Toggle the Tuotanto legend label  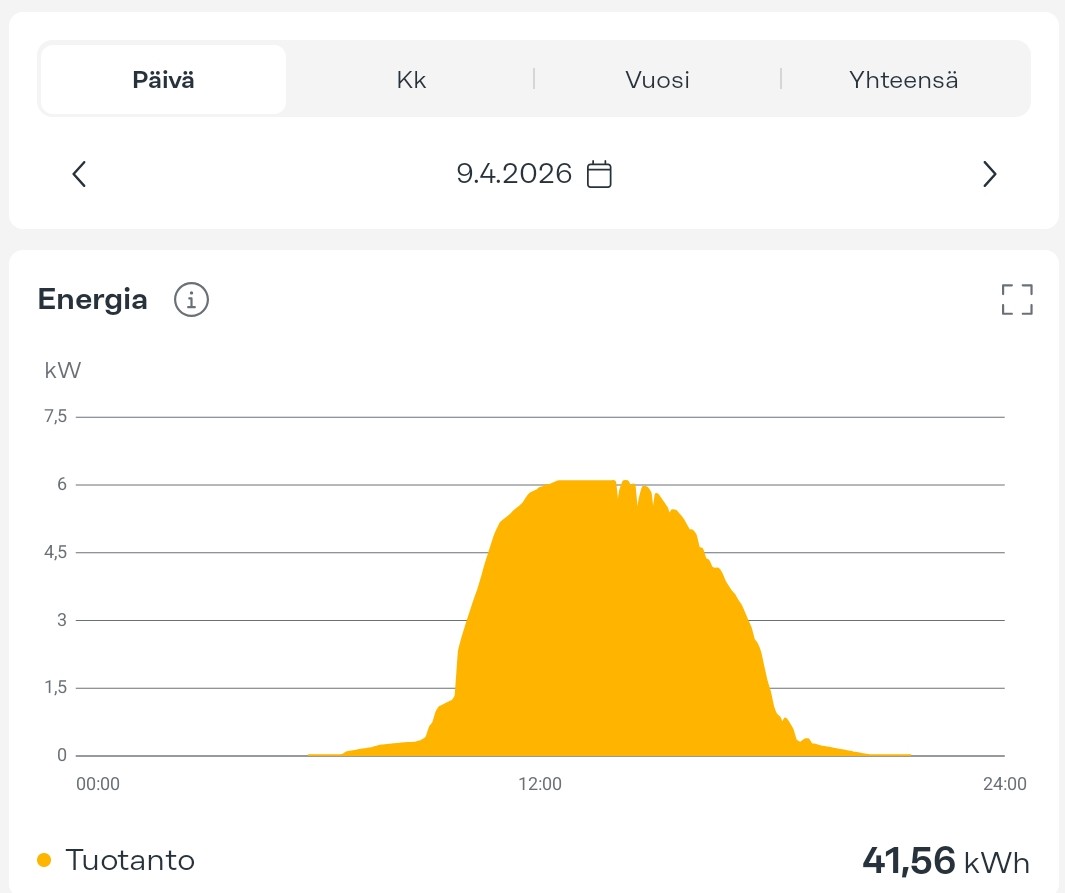tap(130, 860)
